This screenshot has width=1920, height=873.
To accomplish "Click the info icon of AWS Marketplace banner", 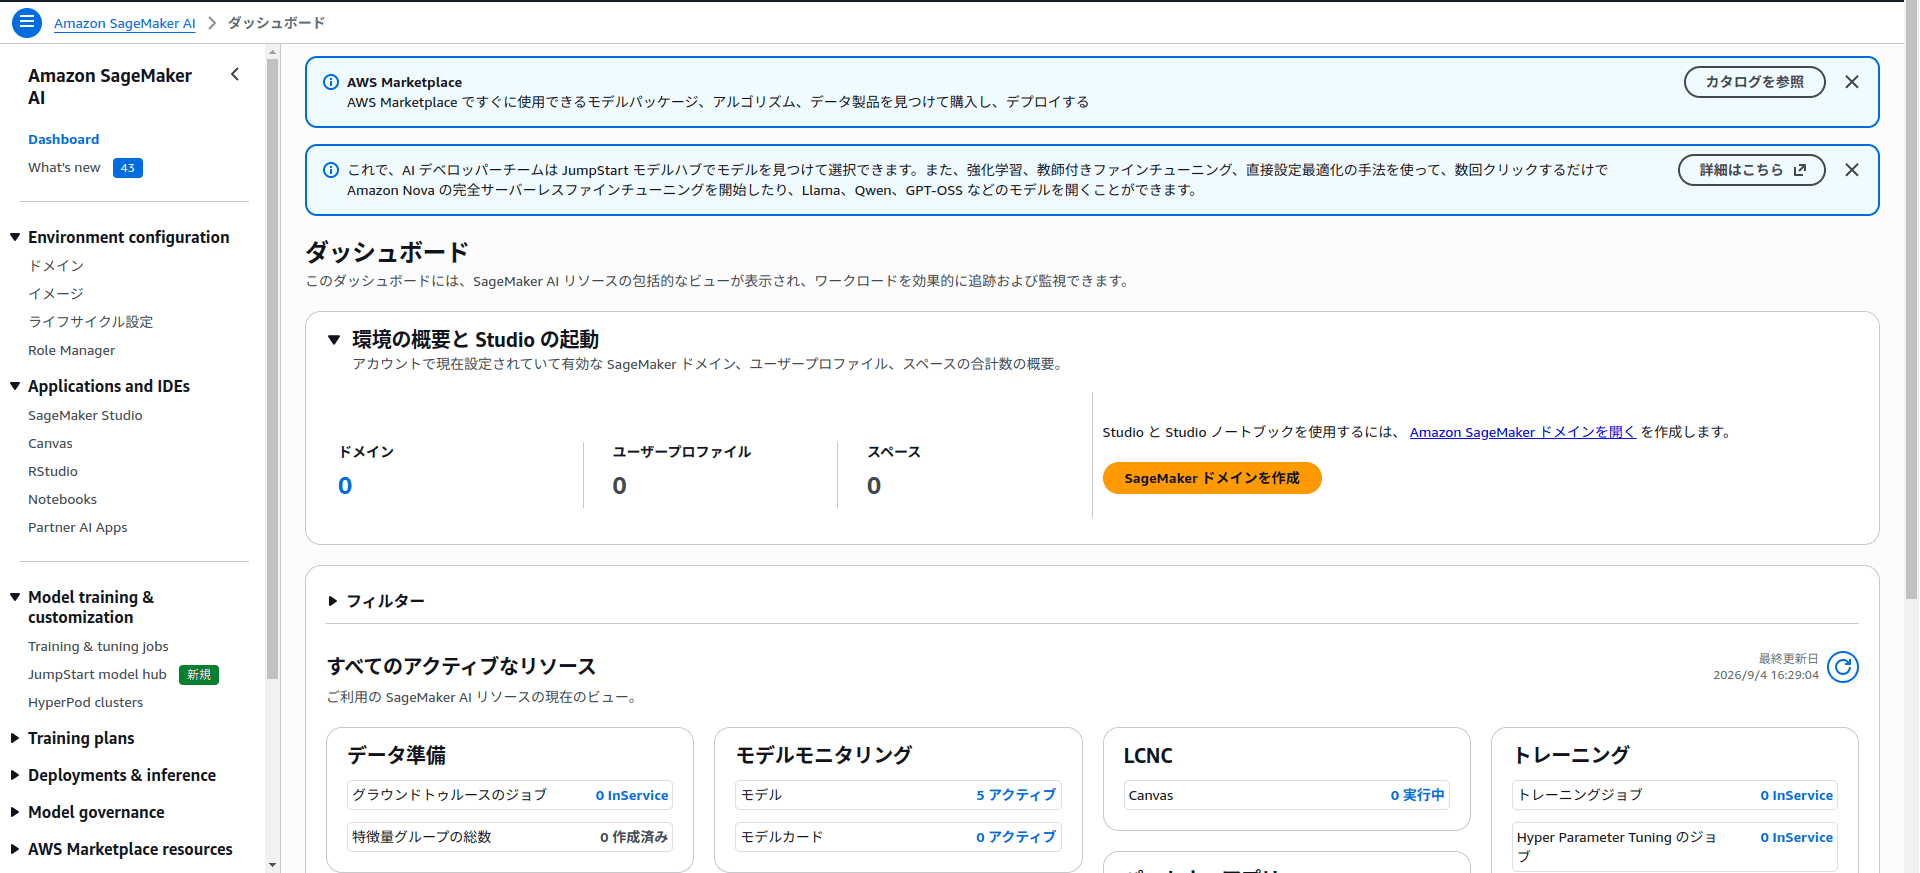I will (x=331, y=82).
